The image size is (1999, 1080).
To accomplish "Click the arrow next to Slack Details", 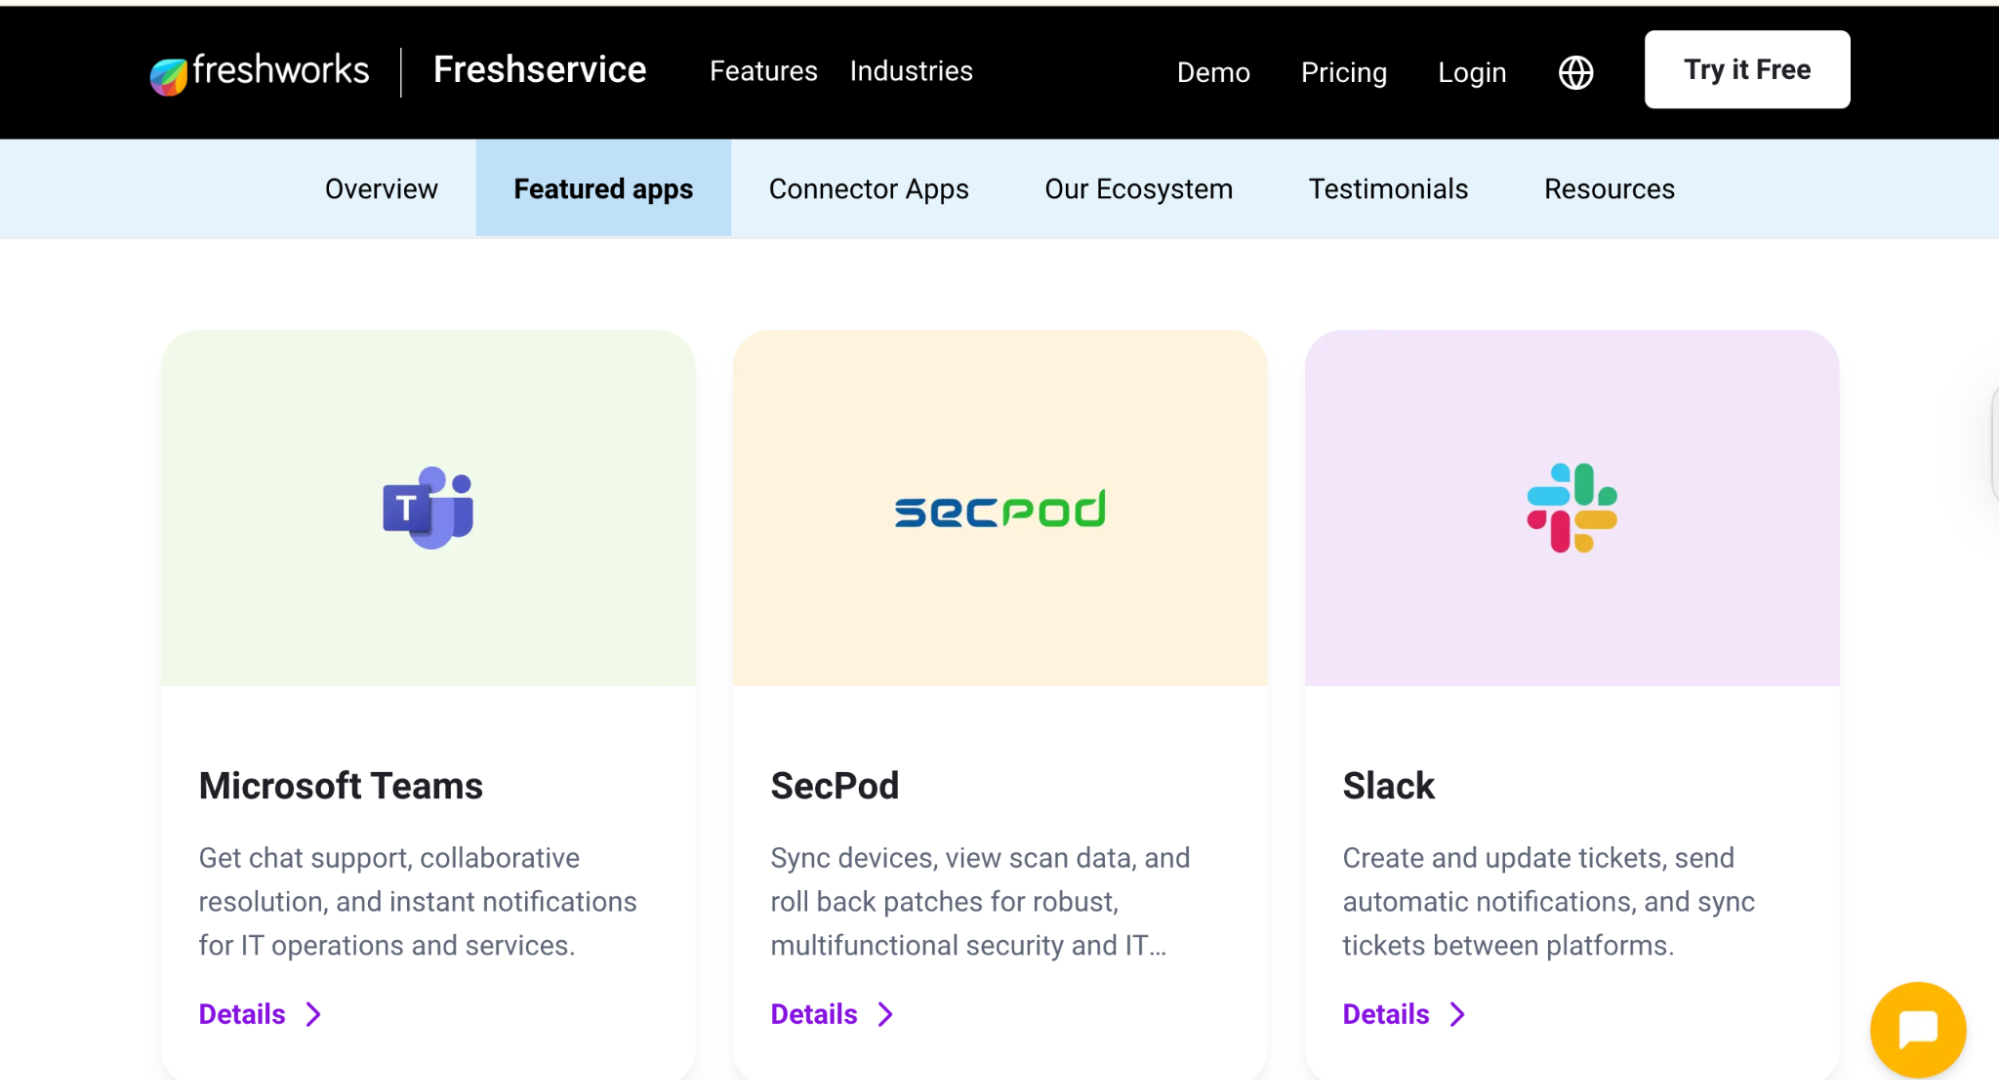I will coord(1457,1015).
